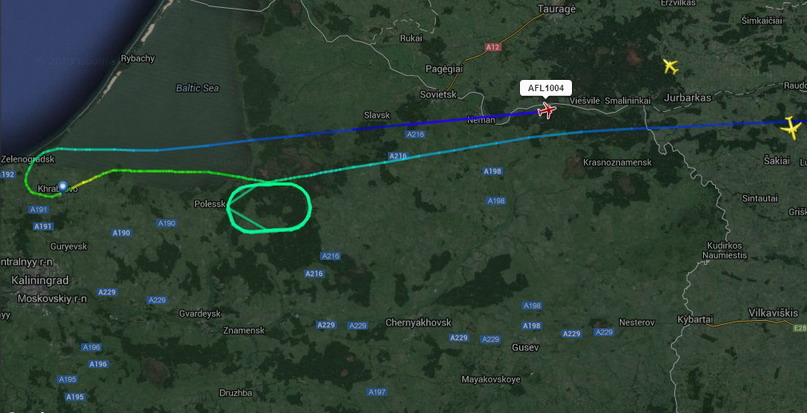Image resolution: width=807 pixels, height=413 pixels.
Task: Click the green holding pattern loop near Polessk
Action: coord(269,207)
